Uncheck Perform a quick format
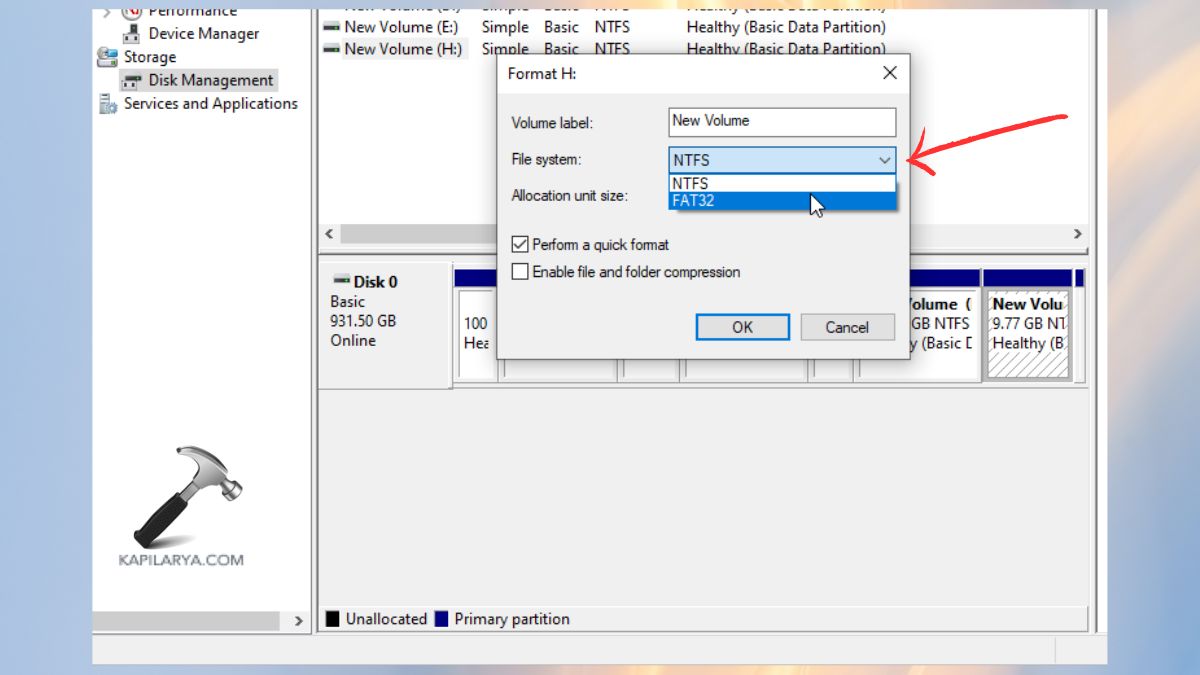This screenshot has width=1200, height=675. (x=520, y=244)
